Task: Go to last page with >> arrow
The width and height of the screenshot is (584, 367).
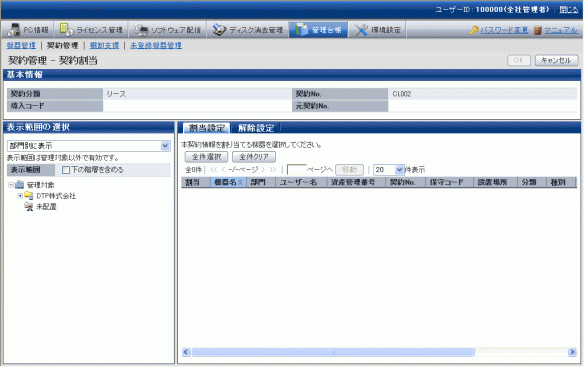Action: 273,170
